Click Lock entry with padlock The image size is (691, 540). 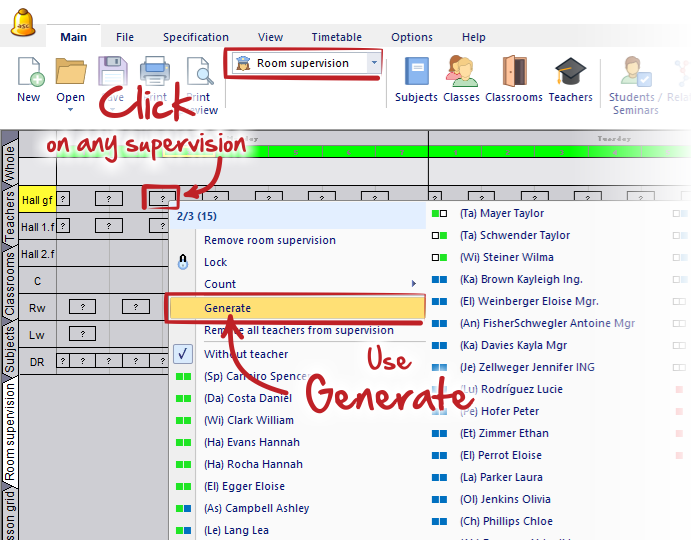(x=214, y=262)
